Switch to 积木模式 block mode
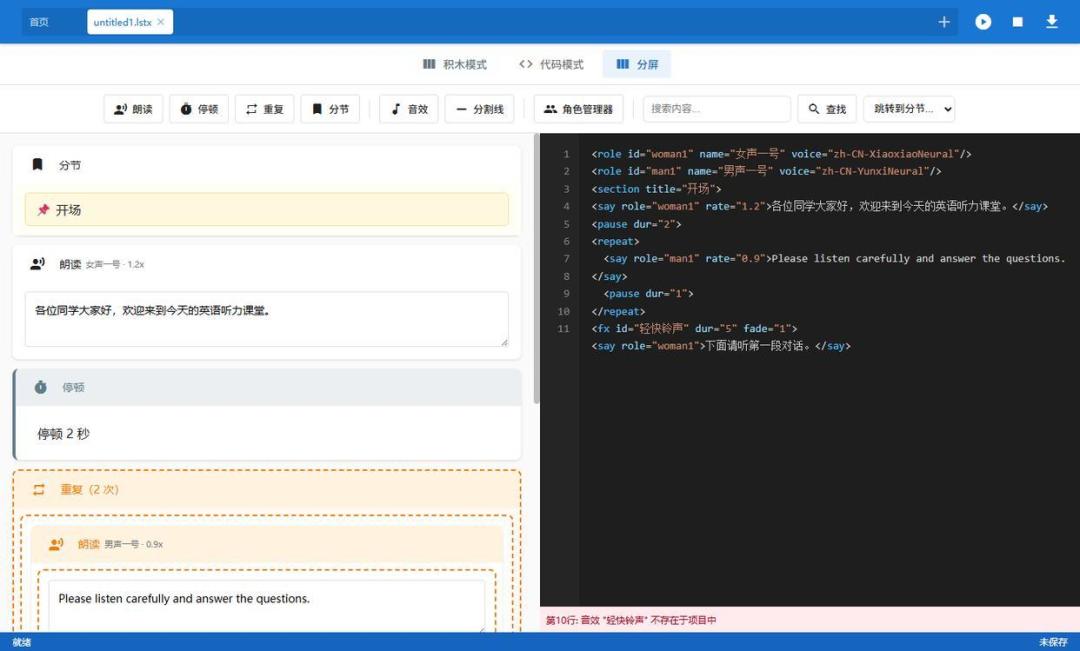The height and width of the screenshot is (651, 1080). pos(455,64)
